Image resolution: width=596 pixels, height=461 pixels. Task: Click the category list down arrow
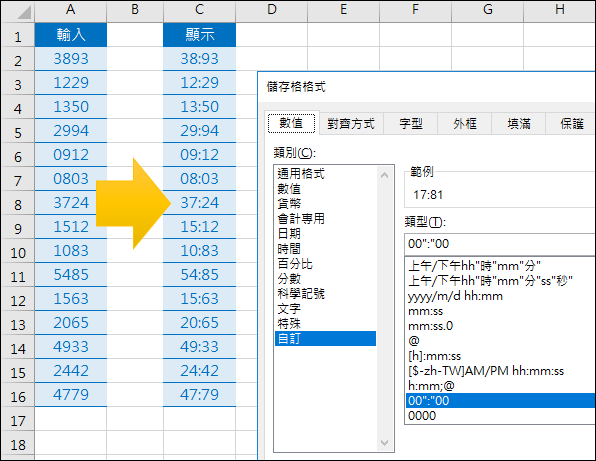pos(384,443)
